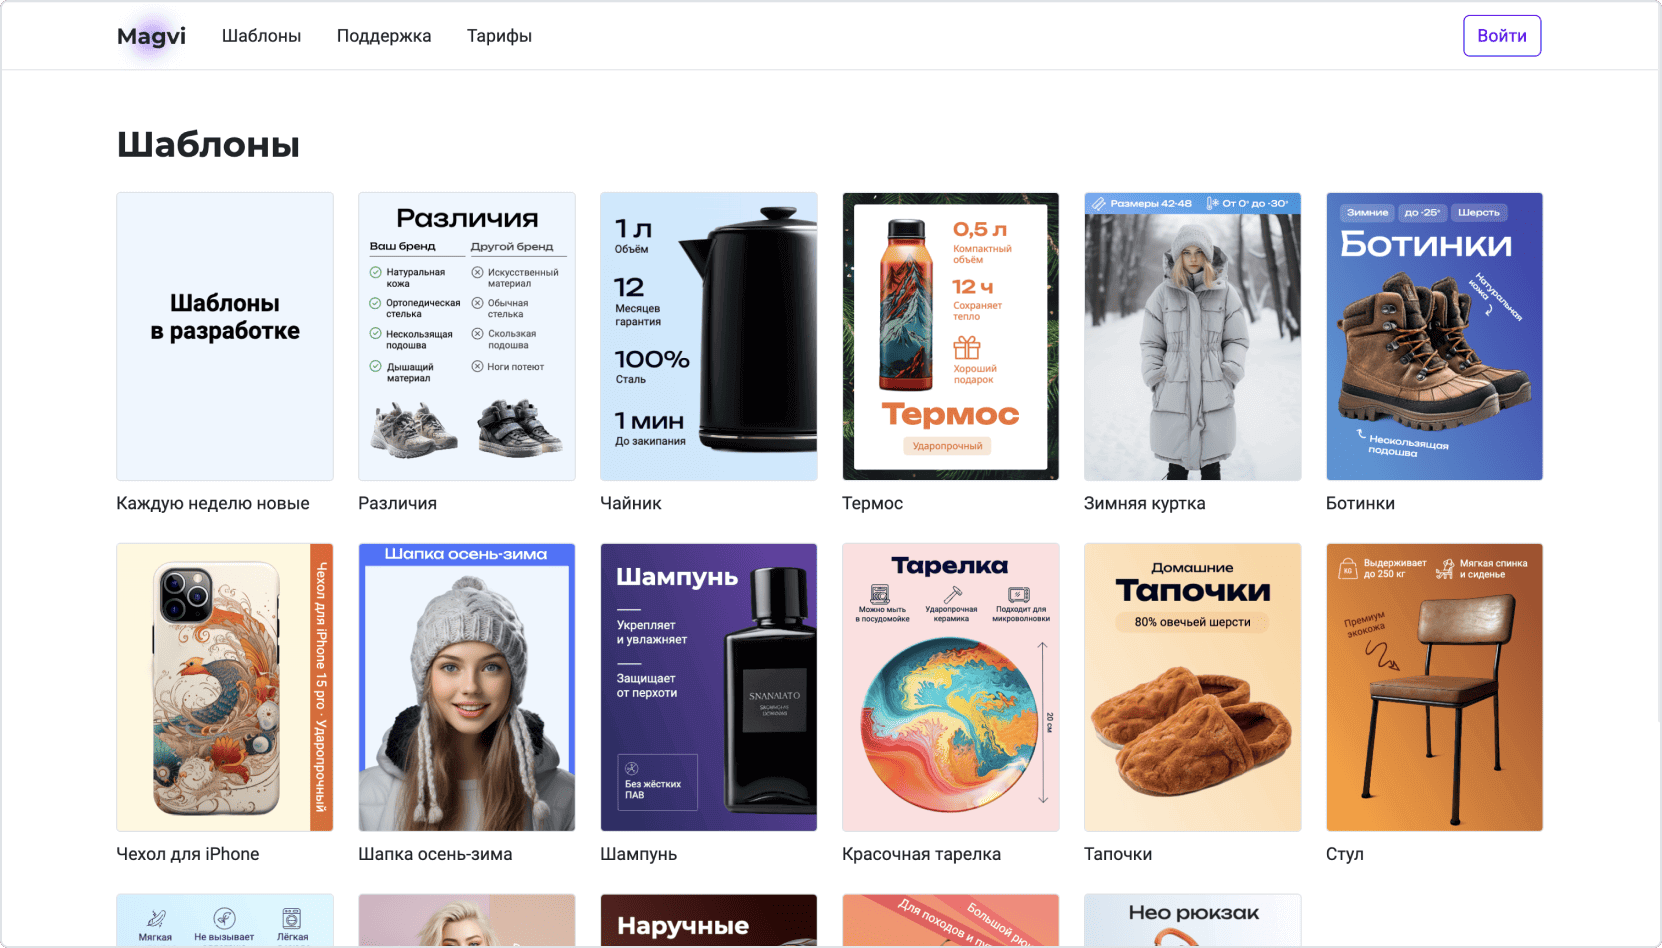Open the template with Мягкая and Лёгкая icons

tap(225, 920)
